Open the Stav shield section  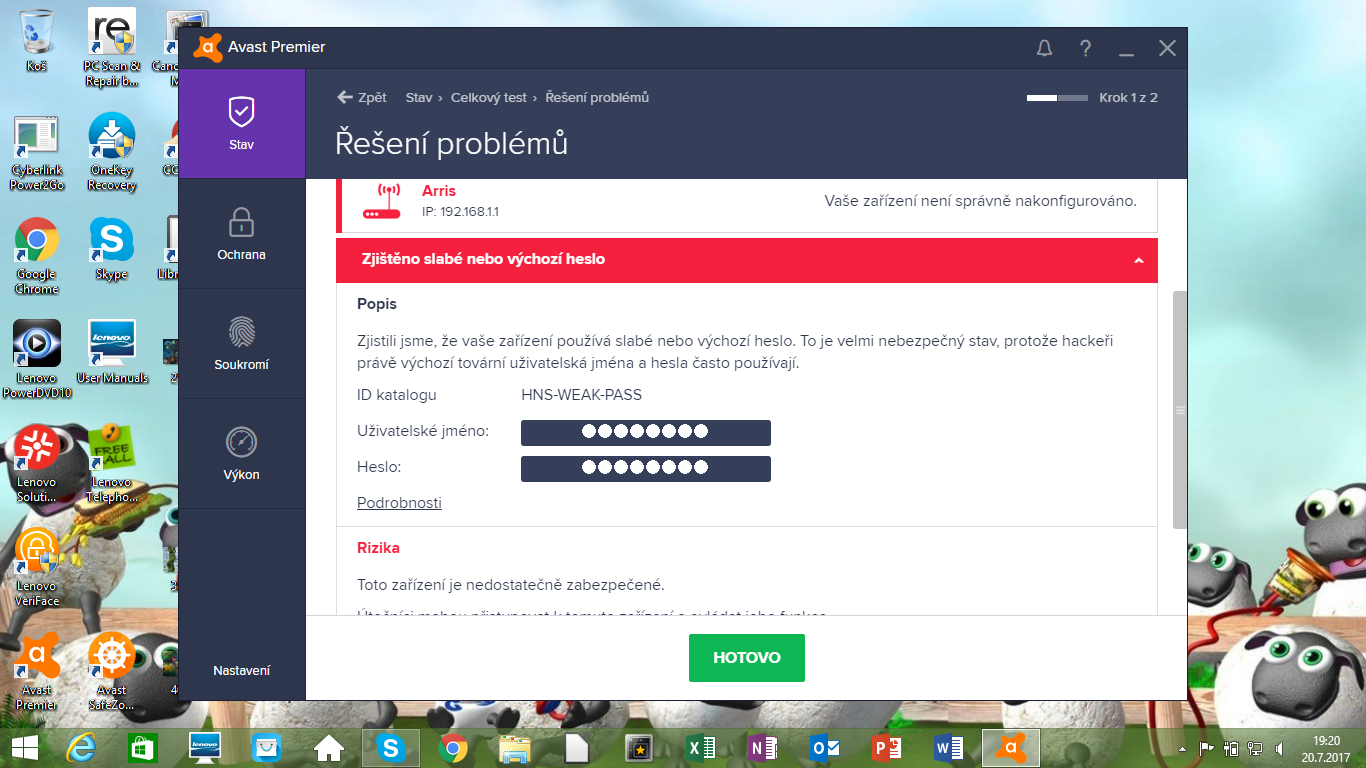pyautogui.click(x=241, y=123)
